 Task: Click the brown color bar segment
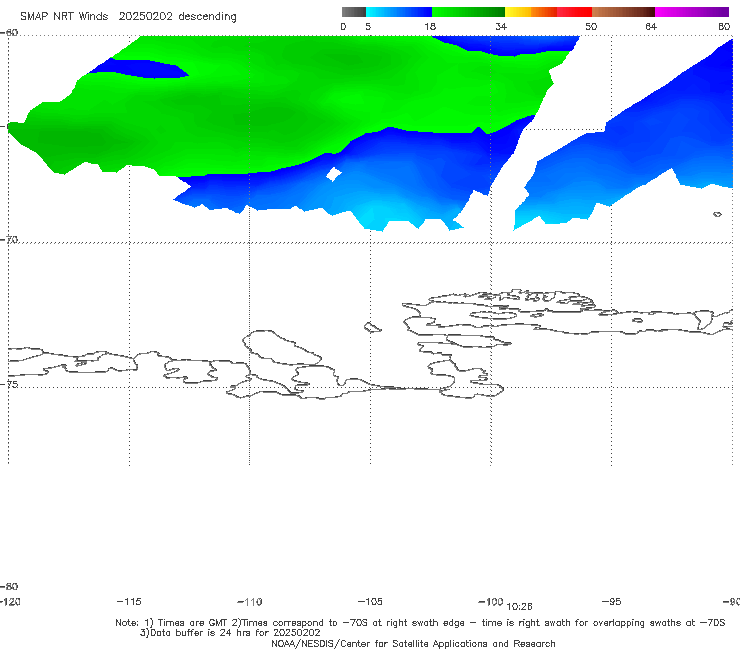[x=623, y=12]
